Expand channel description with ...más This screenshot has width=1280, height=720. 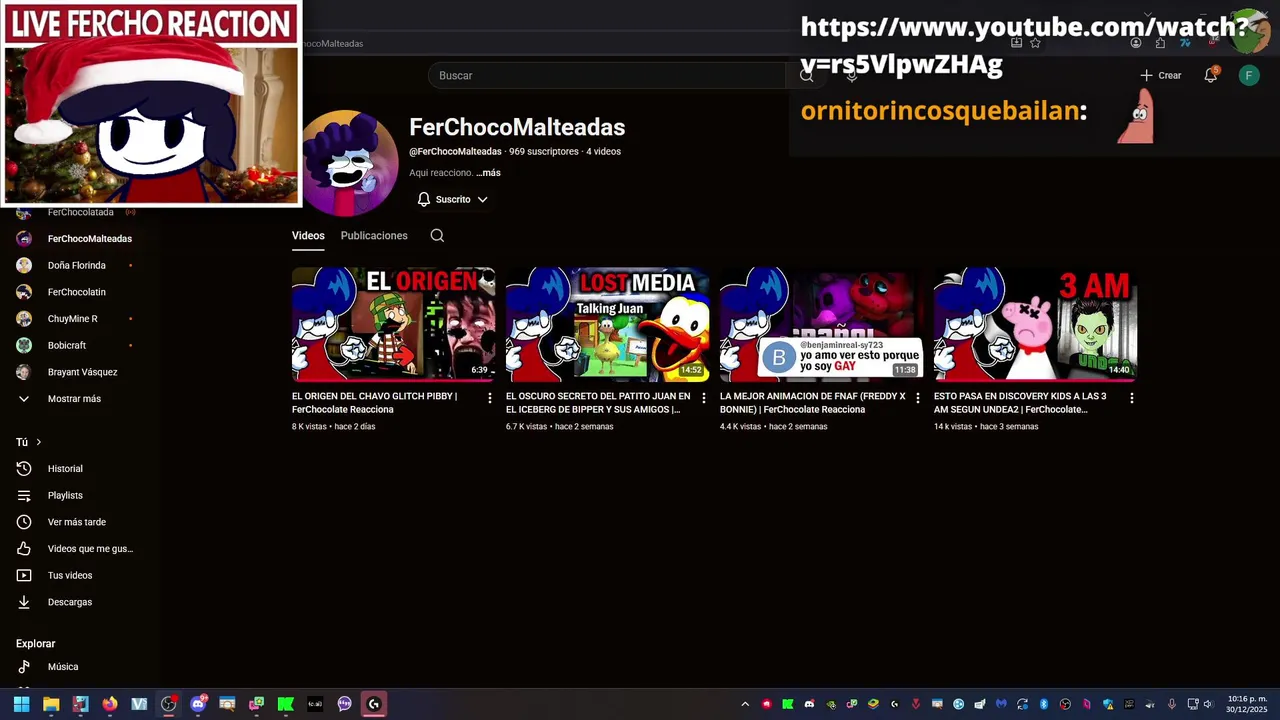point(488,173)
